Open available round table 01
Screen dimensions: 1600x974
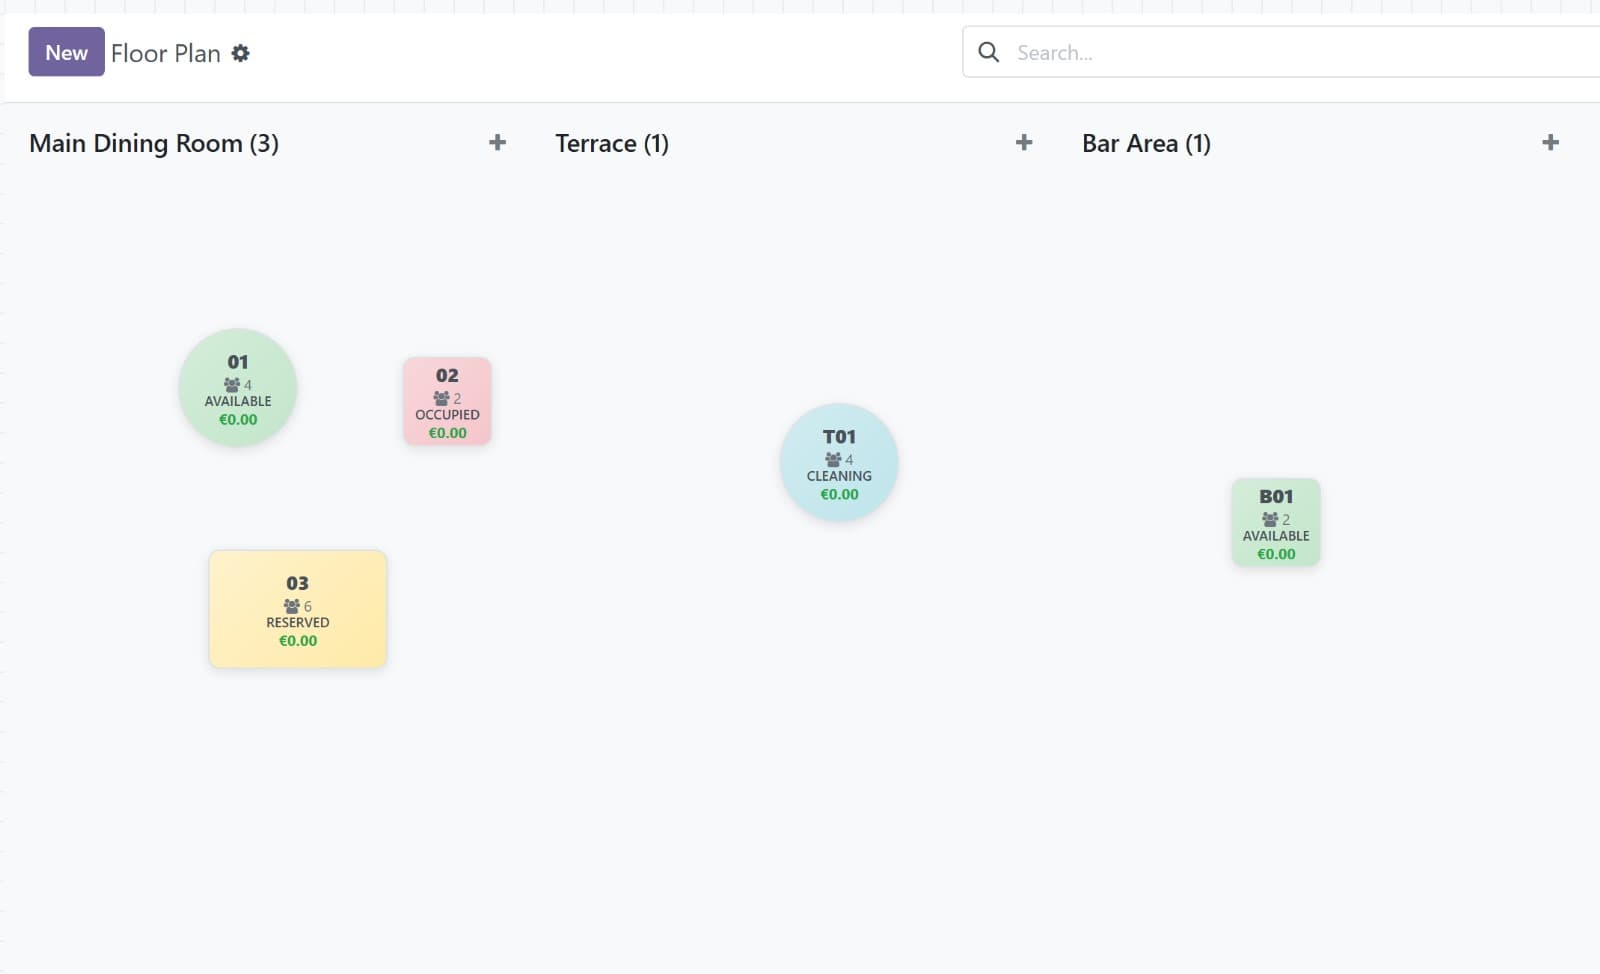(238, 388)
